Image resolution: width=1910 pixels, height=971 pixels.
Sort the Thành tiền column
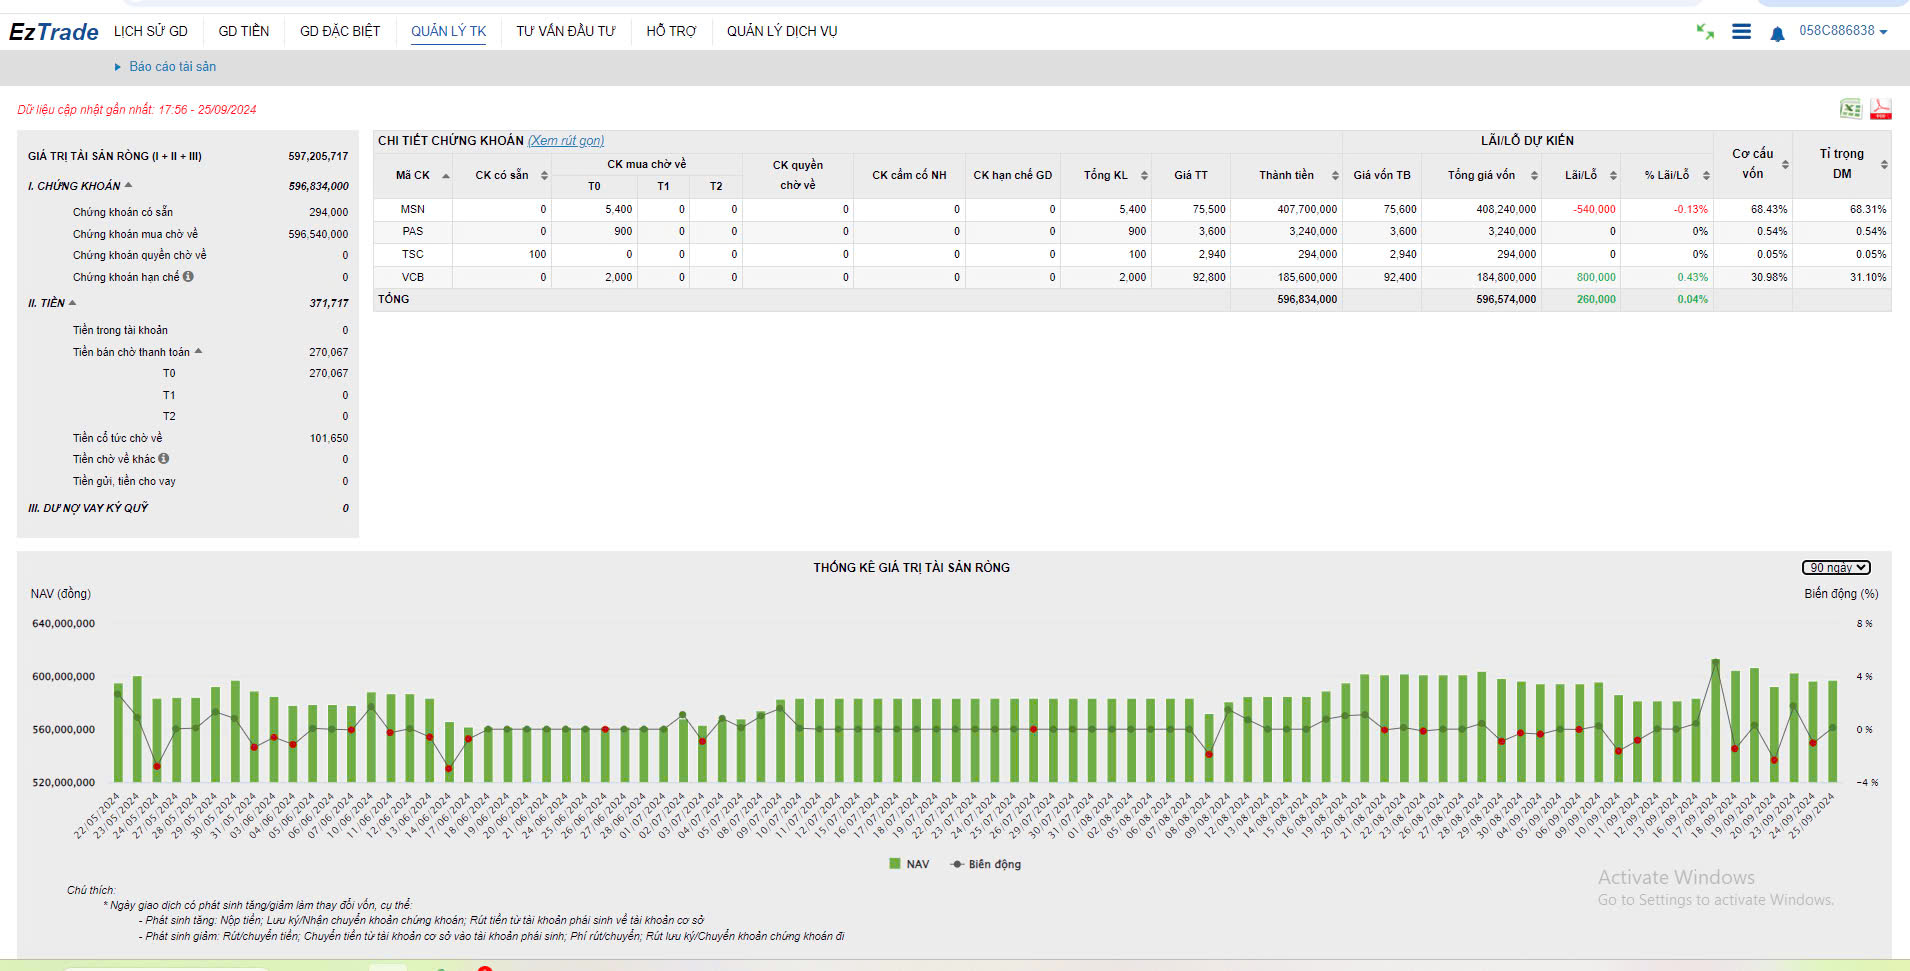(1335, 176)
